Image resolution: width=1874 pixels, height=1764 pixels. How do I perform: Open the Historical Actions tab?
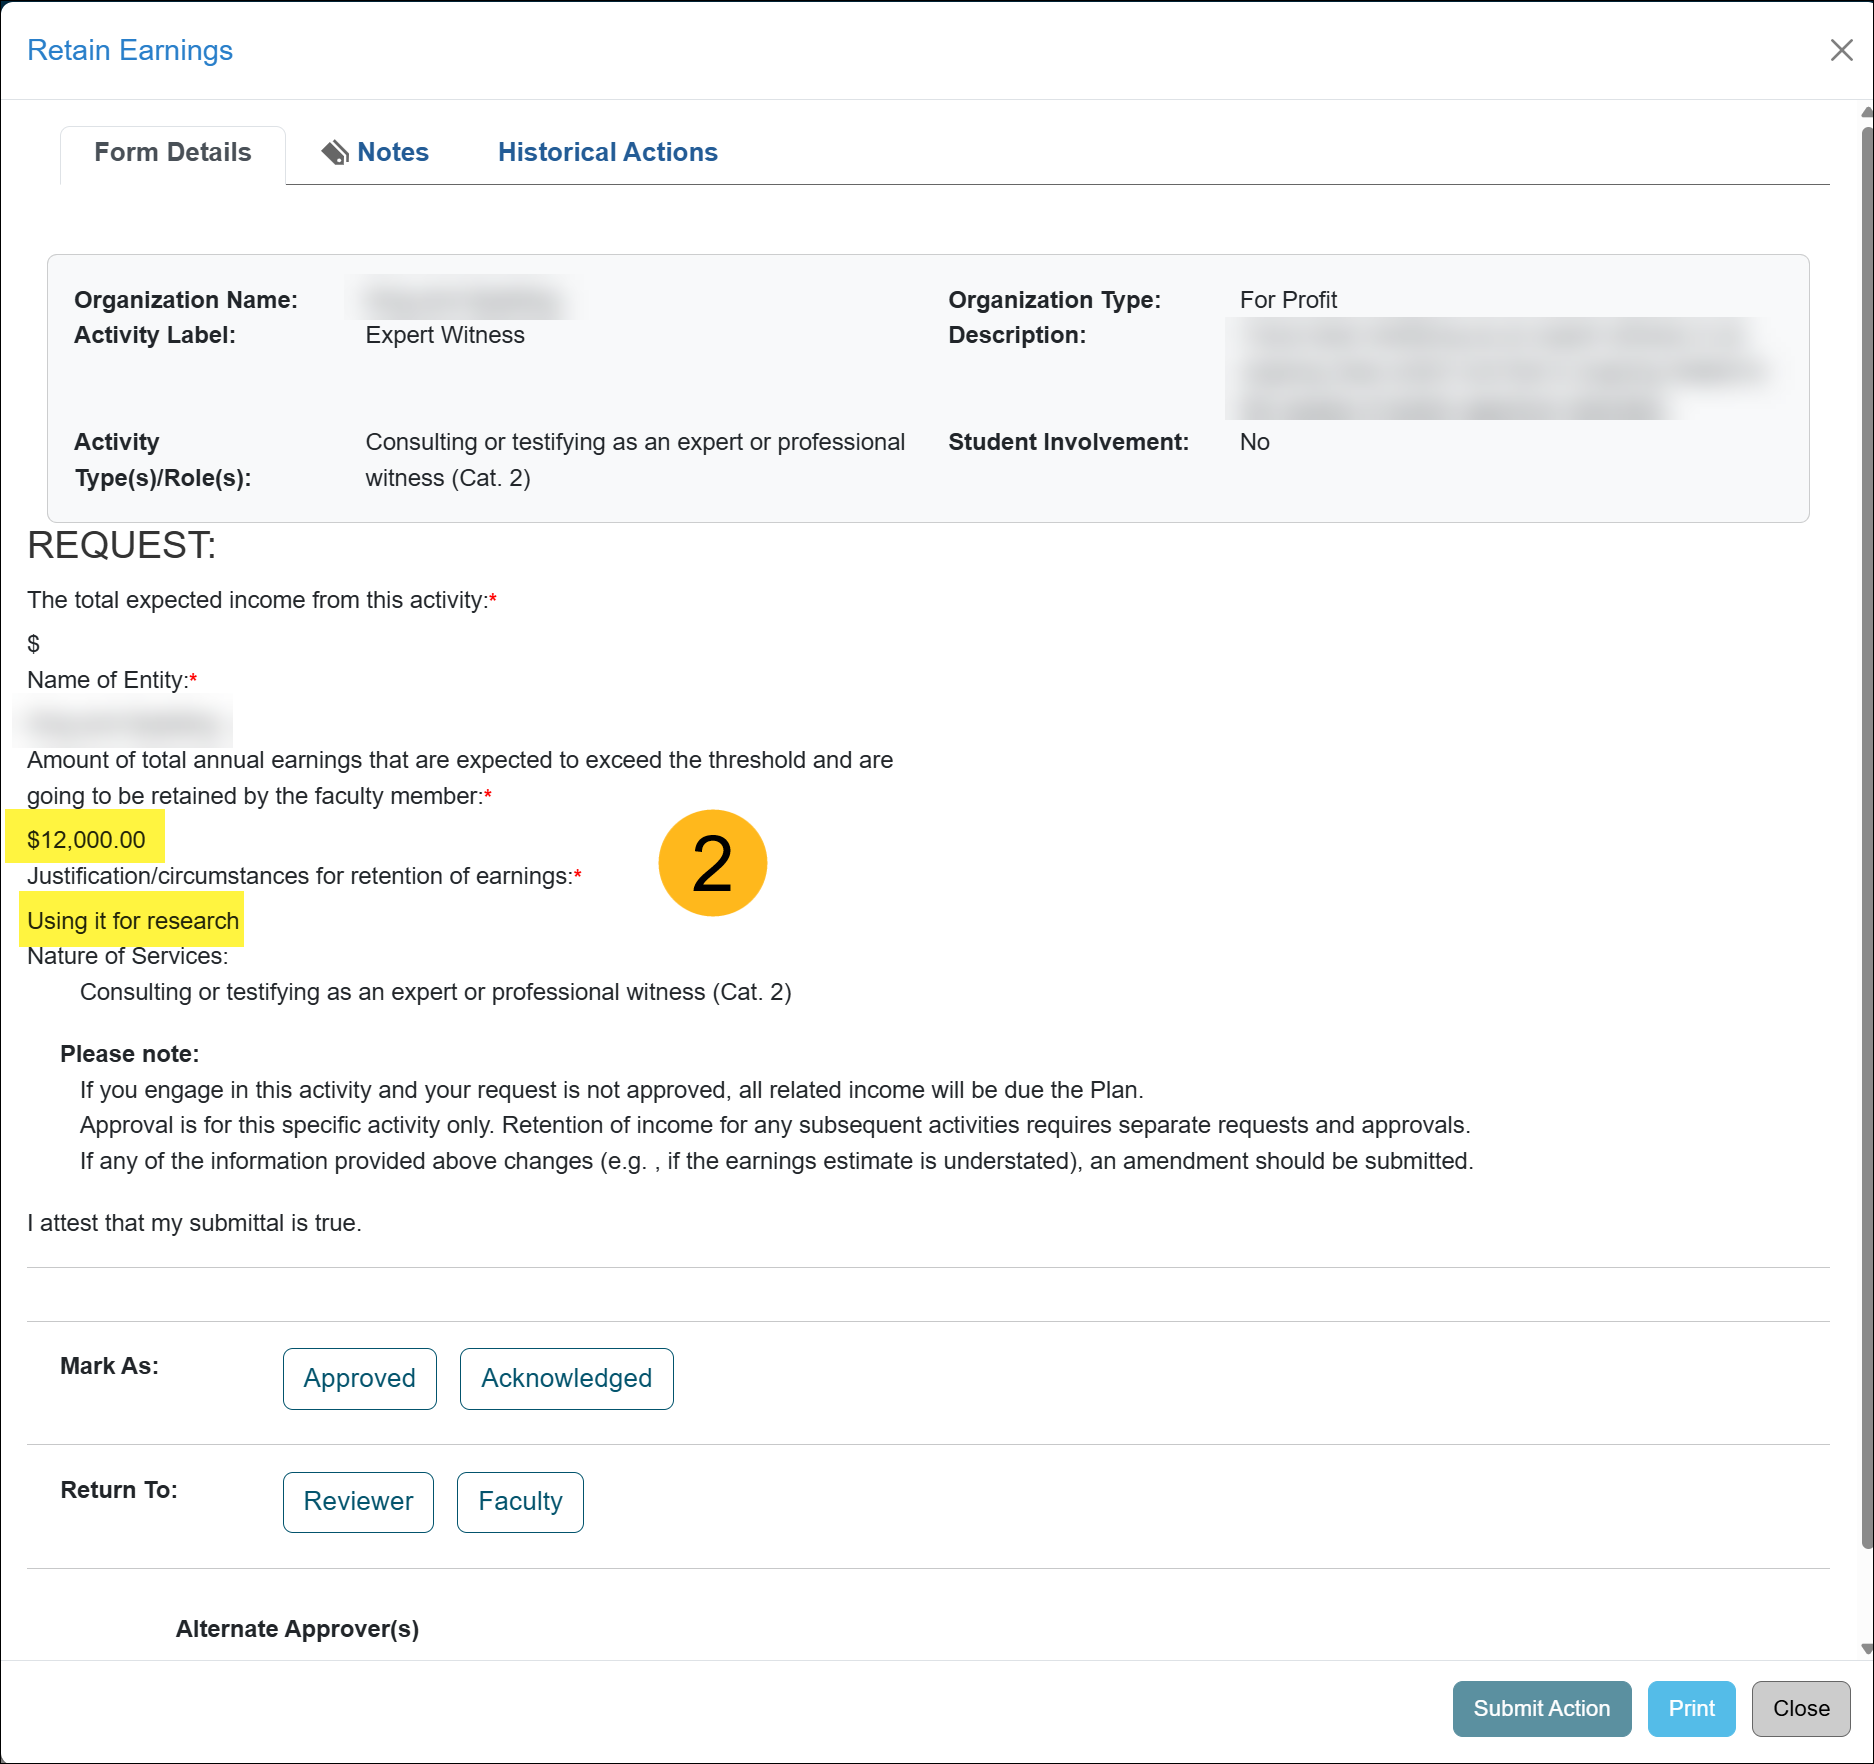[x=607, y=152]
